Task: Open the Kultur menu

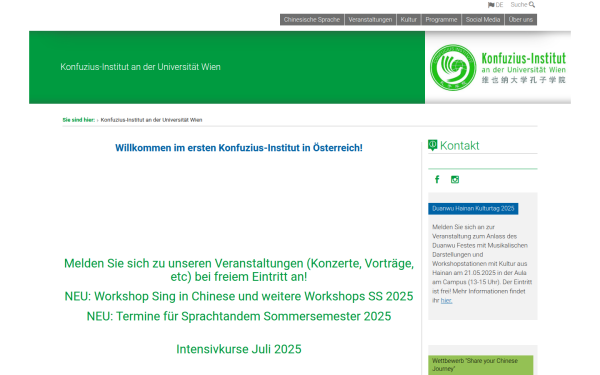Action: (409, 20)
